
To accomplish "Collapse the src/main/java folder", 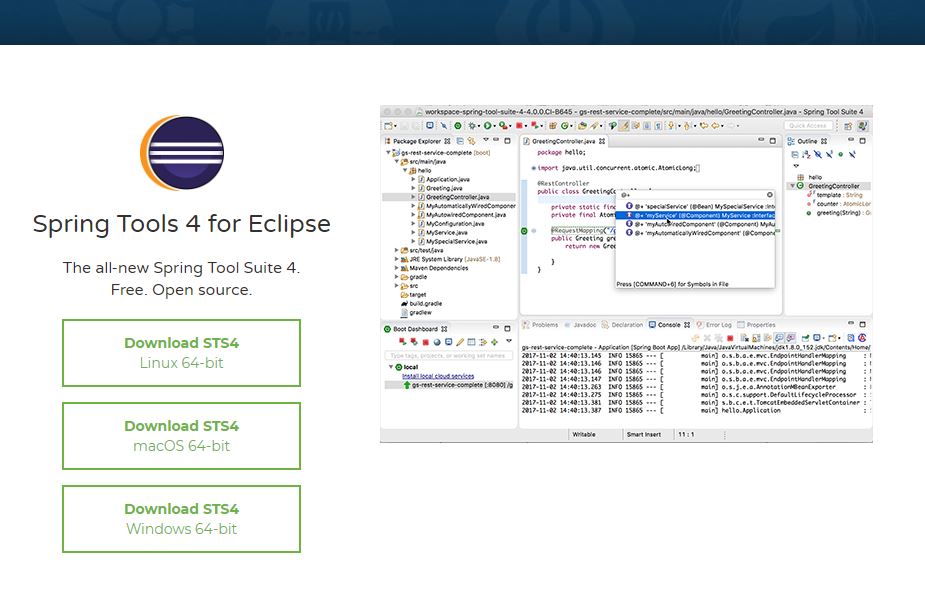I will (397, 162).
